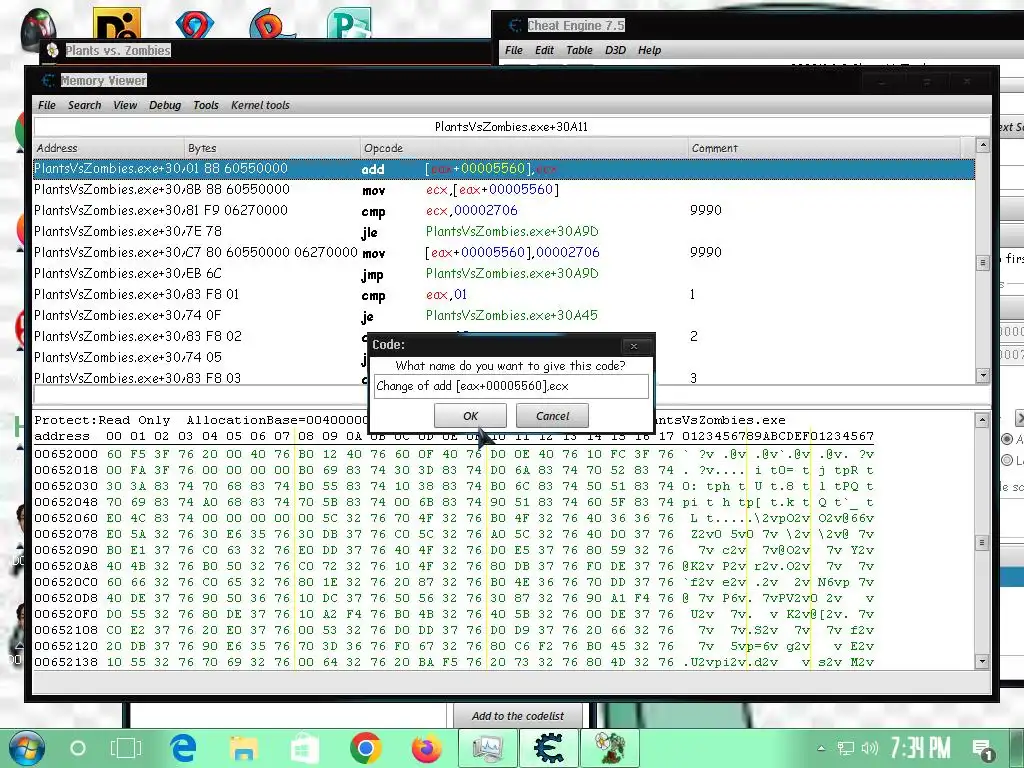Select hex row at address 006520C0
1024x768 pixels.
[x=454, y=582]
